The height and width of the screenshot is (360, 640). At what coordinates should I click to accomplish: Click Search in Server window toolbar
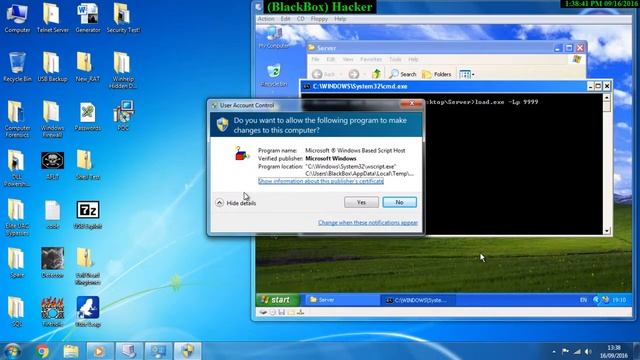click(402, 74)
